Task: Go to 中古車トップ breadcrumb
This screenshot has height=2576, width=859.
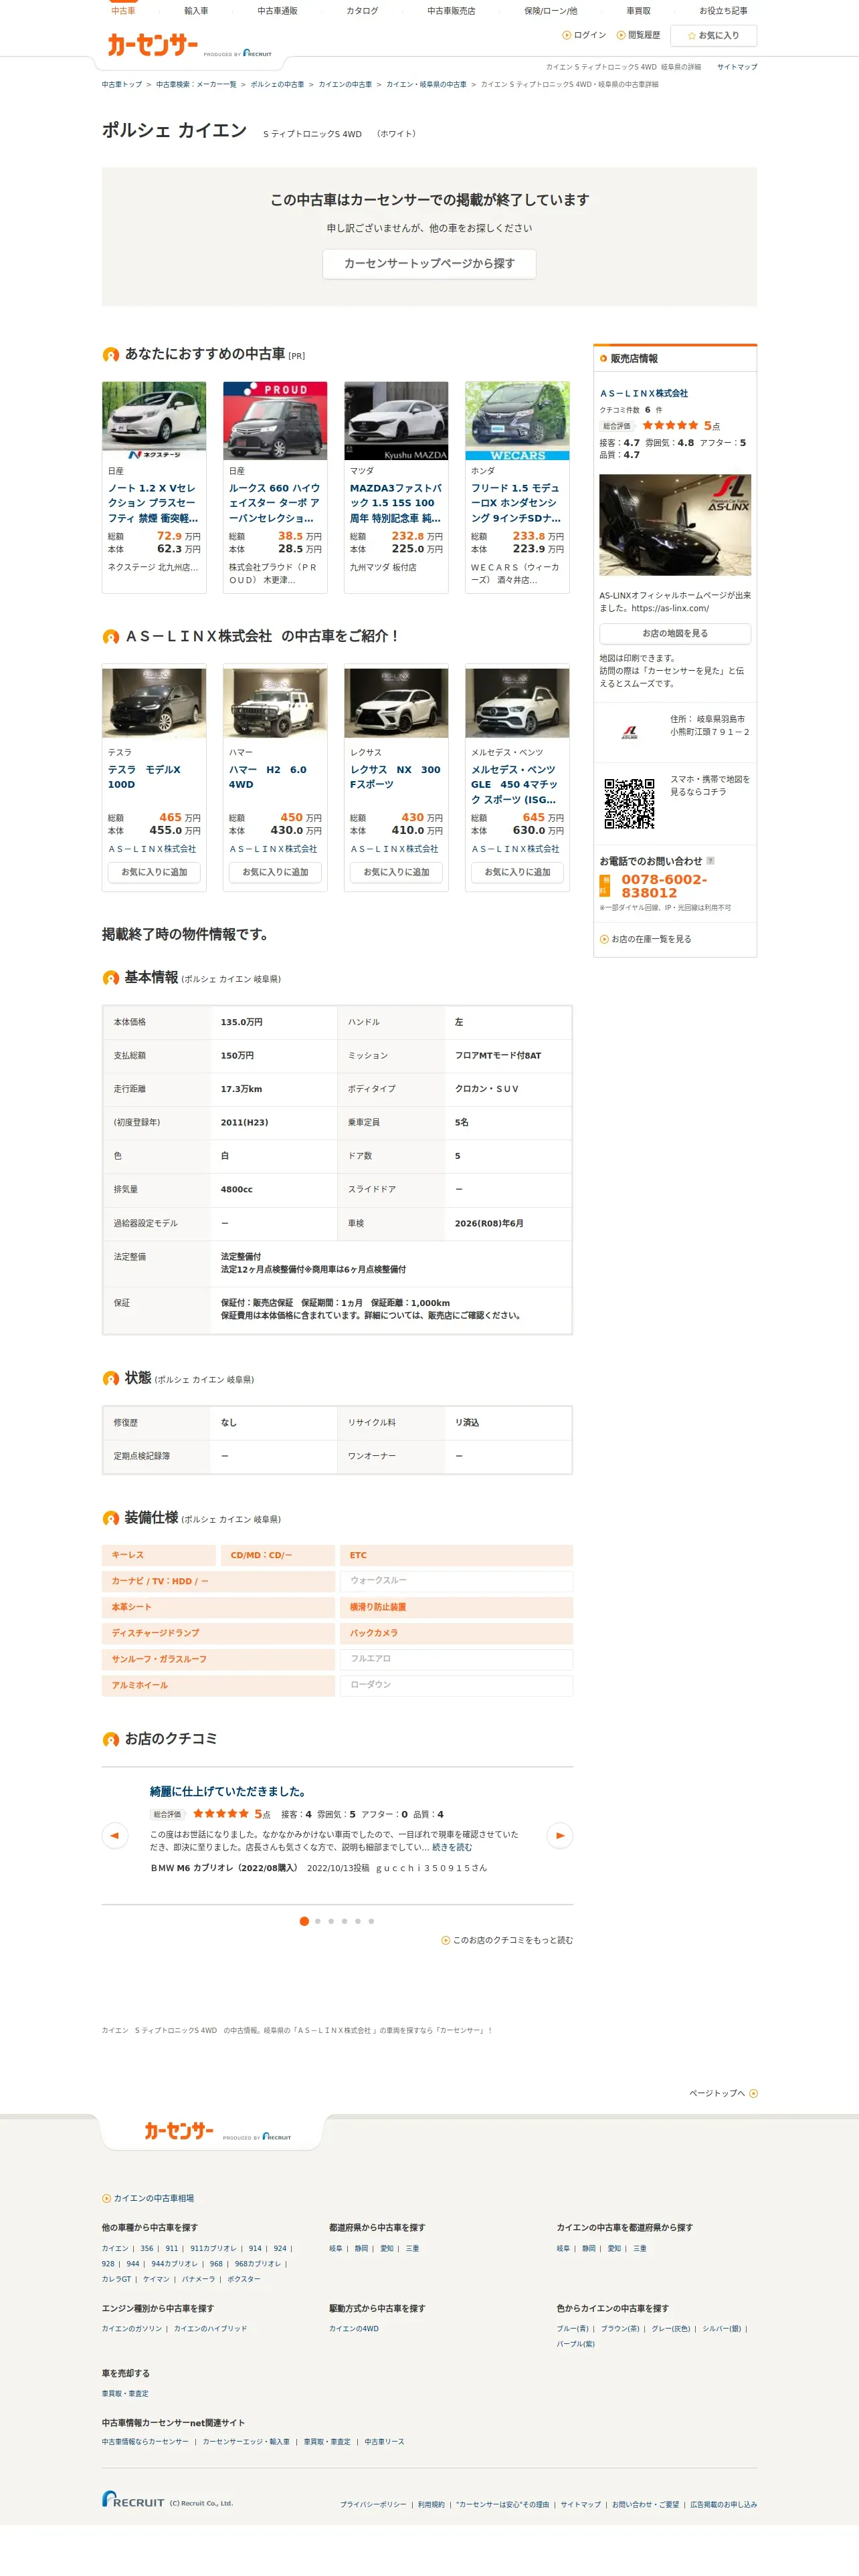Action: [x=122, y=85]
